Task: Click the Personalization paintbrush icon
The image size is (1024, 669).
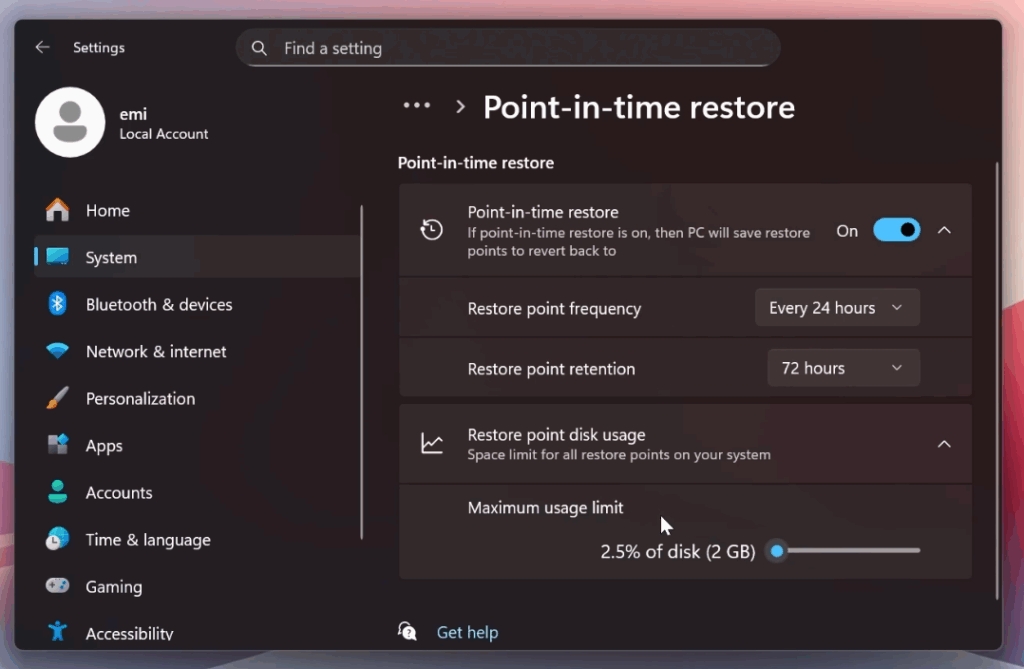Action: point(58,398)
